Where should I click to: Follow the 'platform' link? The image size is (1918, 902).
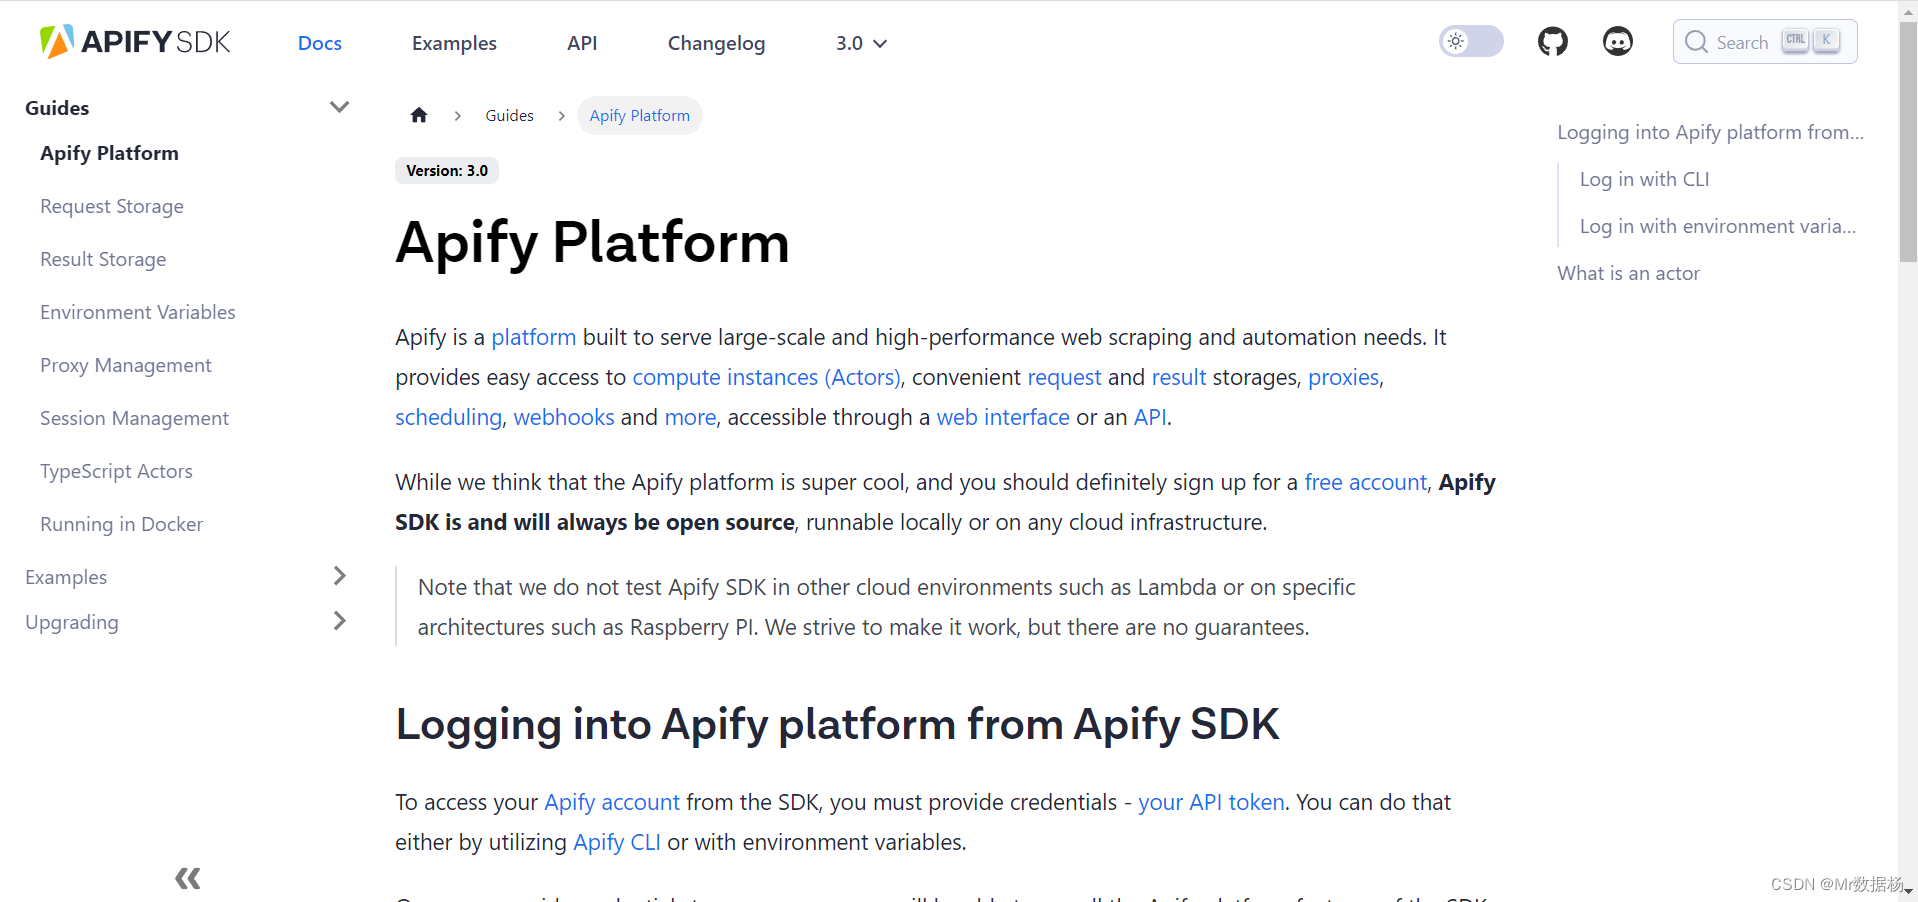tap(533, 337)
